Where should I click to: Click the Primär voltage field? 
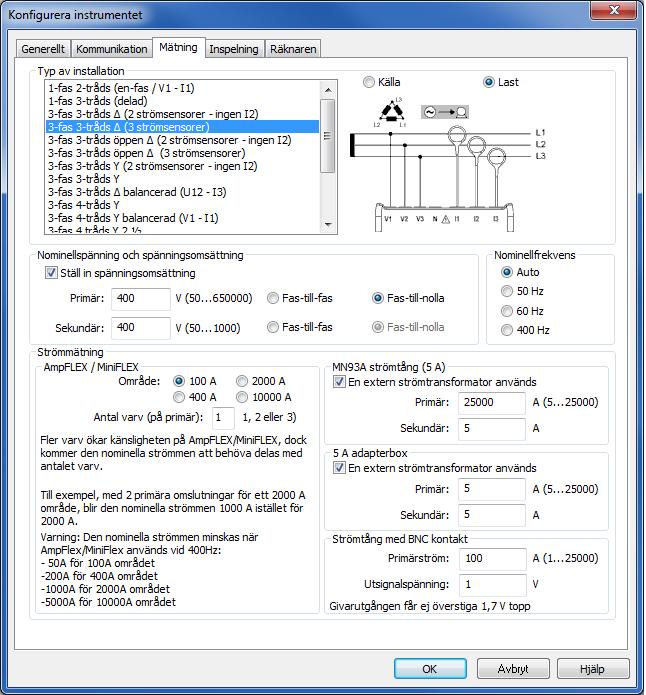[x=141, y=298]
